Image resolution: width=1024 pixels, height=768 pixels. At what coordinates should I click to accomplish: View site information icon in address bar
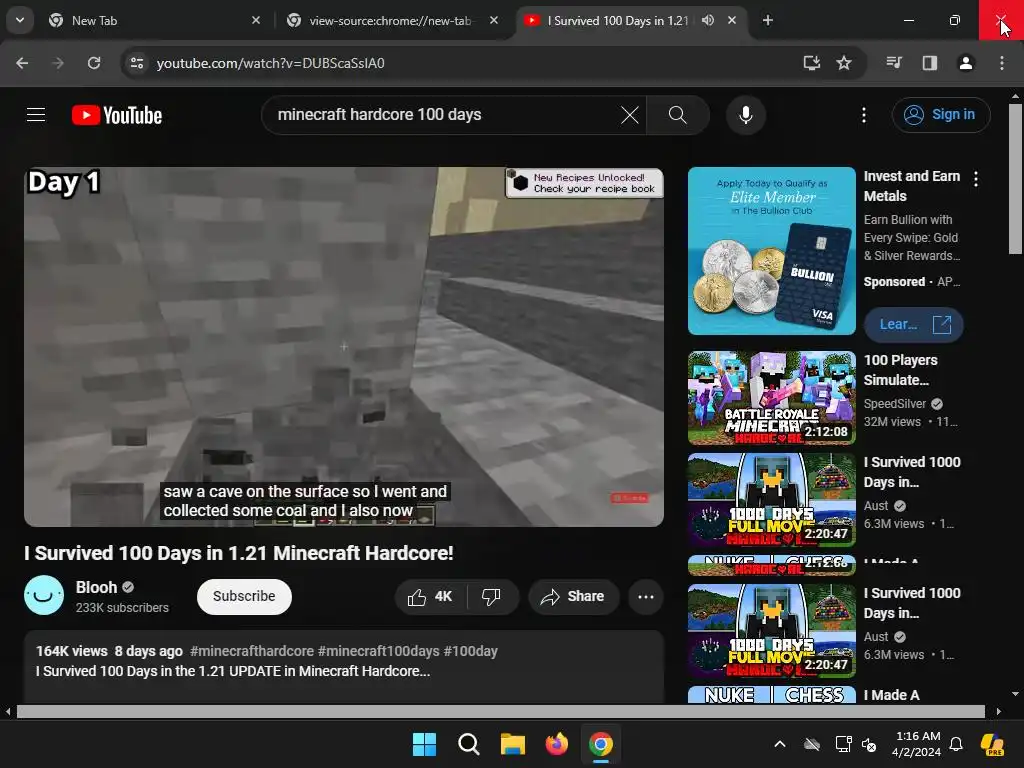[137, 63]
